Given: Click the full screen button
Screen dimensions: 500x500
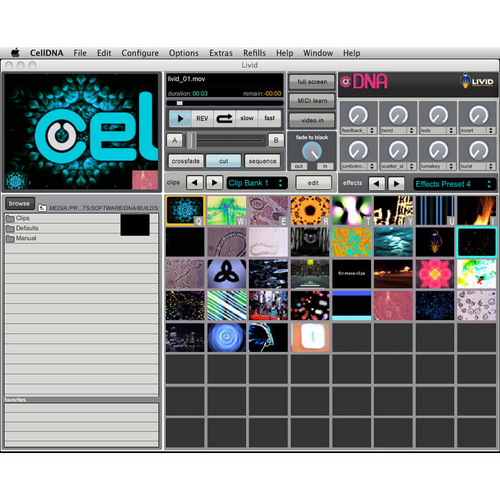Looking at the screenshot, I should point(312,82).
